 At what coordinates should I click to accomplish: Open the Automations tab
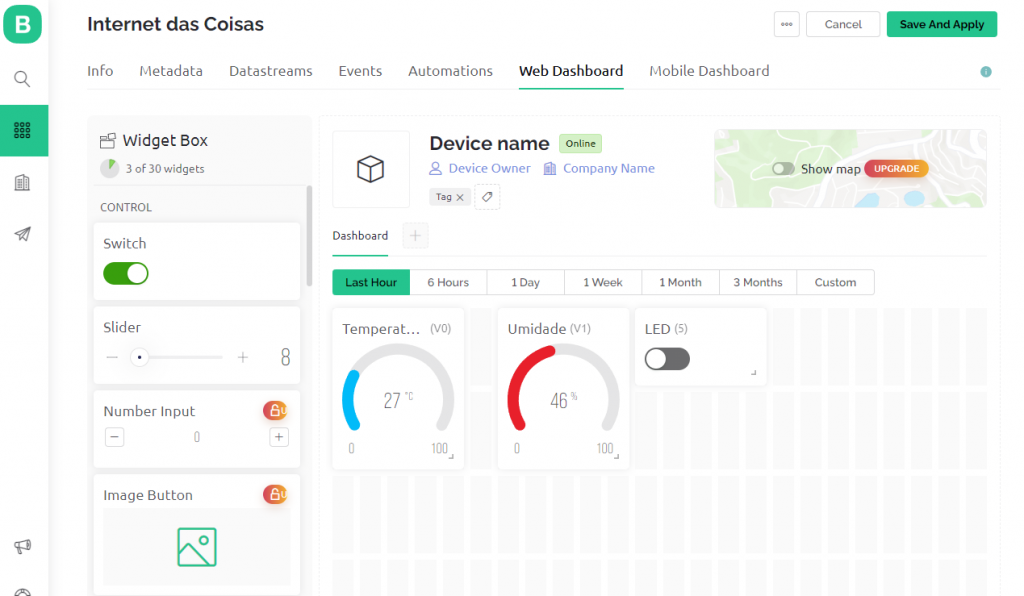point(451,71)
